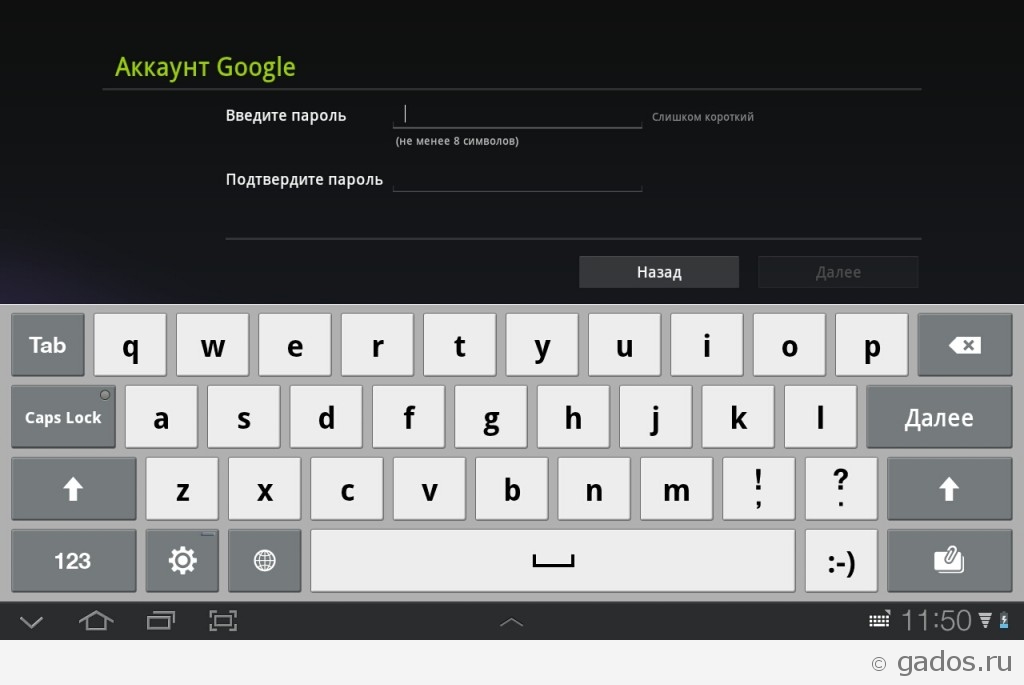Go to home screen via home icon
Screen dimensions: 1024x685
pos(96,620)
